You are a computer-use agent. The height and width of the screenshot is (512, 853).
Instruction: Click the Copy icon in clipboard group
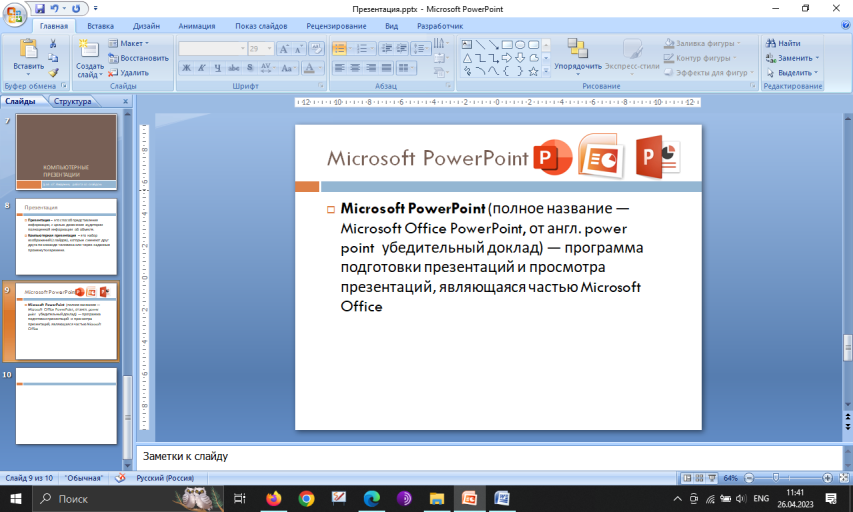53,58
